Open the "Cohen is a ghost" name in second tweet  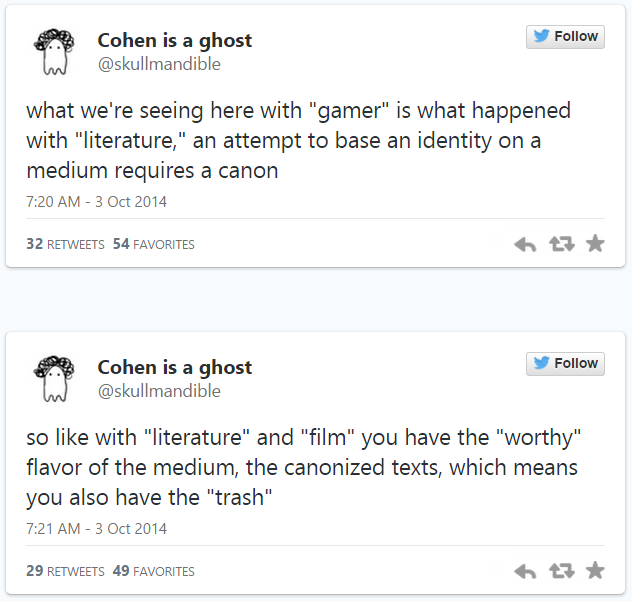click(x=174, y=368)
